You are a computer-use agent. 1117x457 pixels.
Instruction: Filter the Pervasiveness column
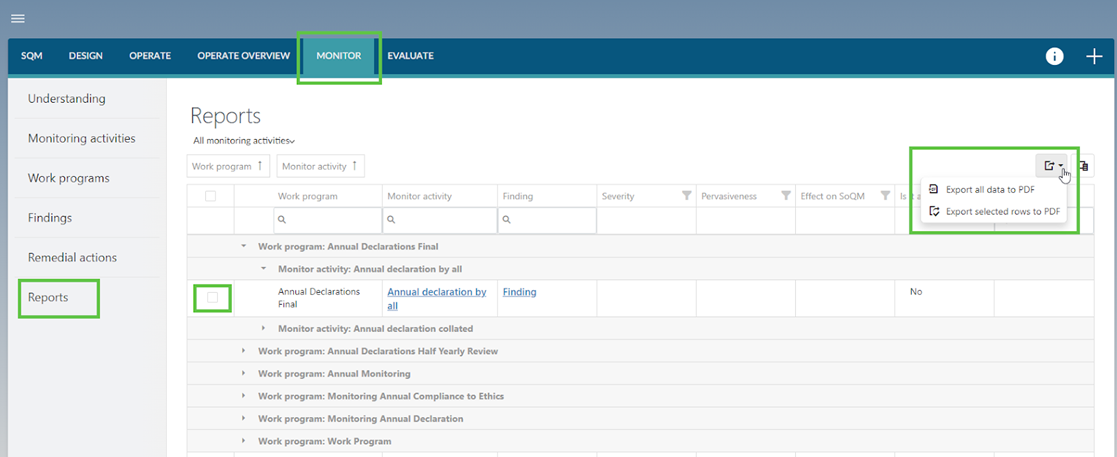coord(786,195)
